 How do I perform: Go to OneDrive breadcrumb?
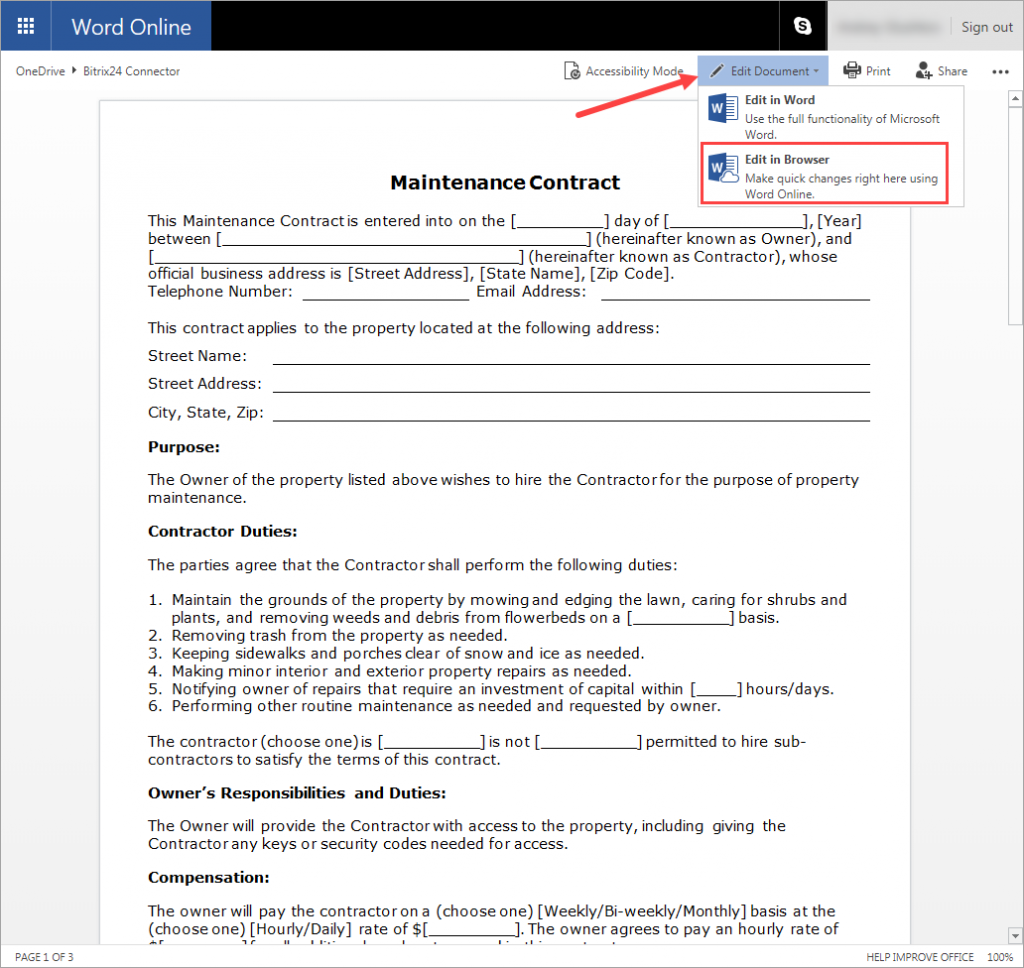click(x=40, y=71)
